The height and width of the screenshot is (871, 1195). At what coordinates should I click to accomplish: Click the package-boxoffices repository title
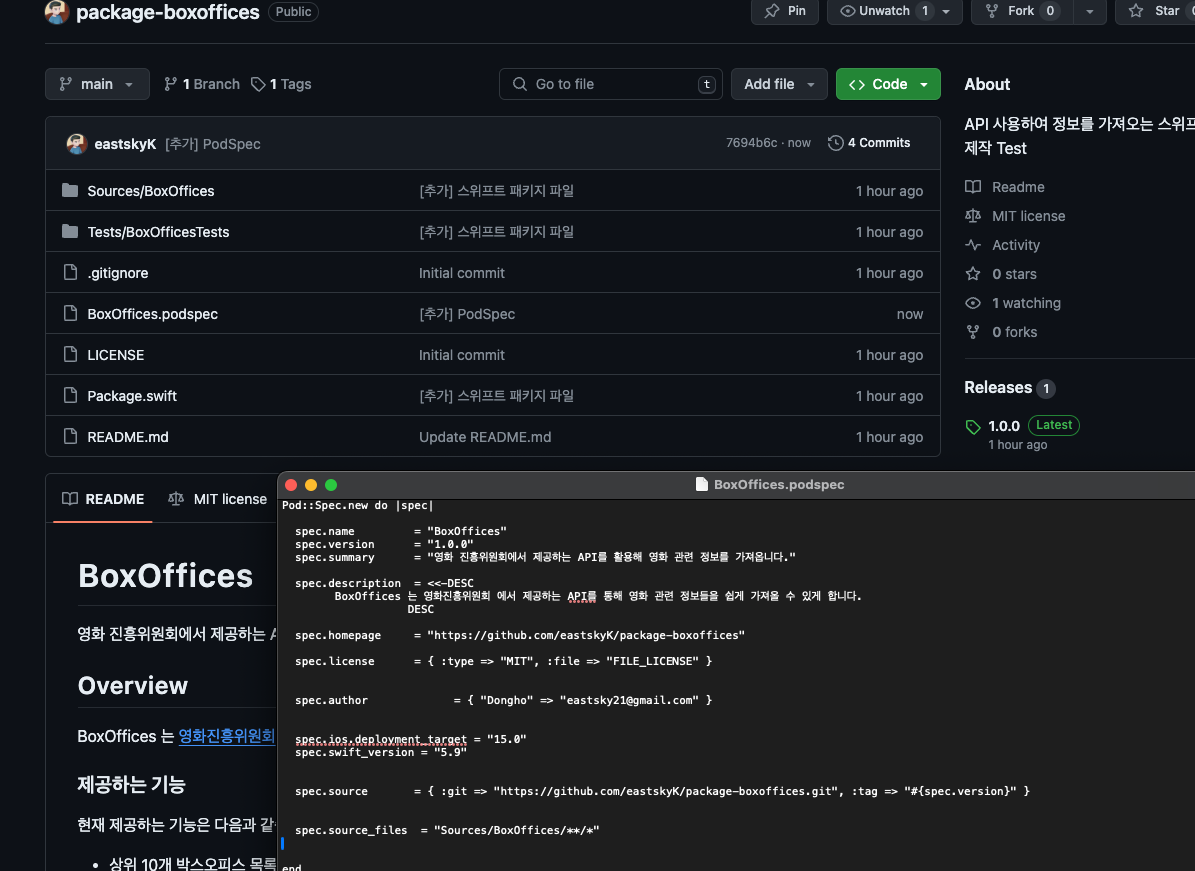pos(168,12)
